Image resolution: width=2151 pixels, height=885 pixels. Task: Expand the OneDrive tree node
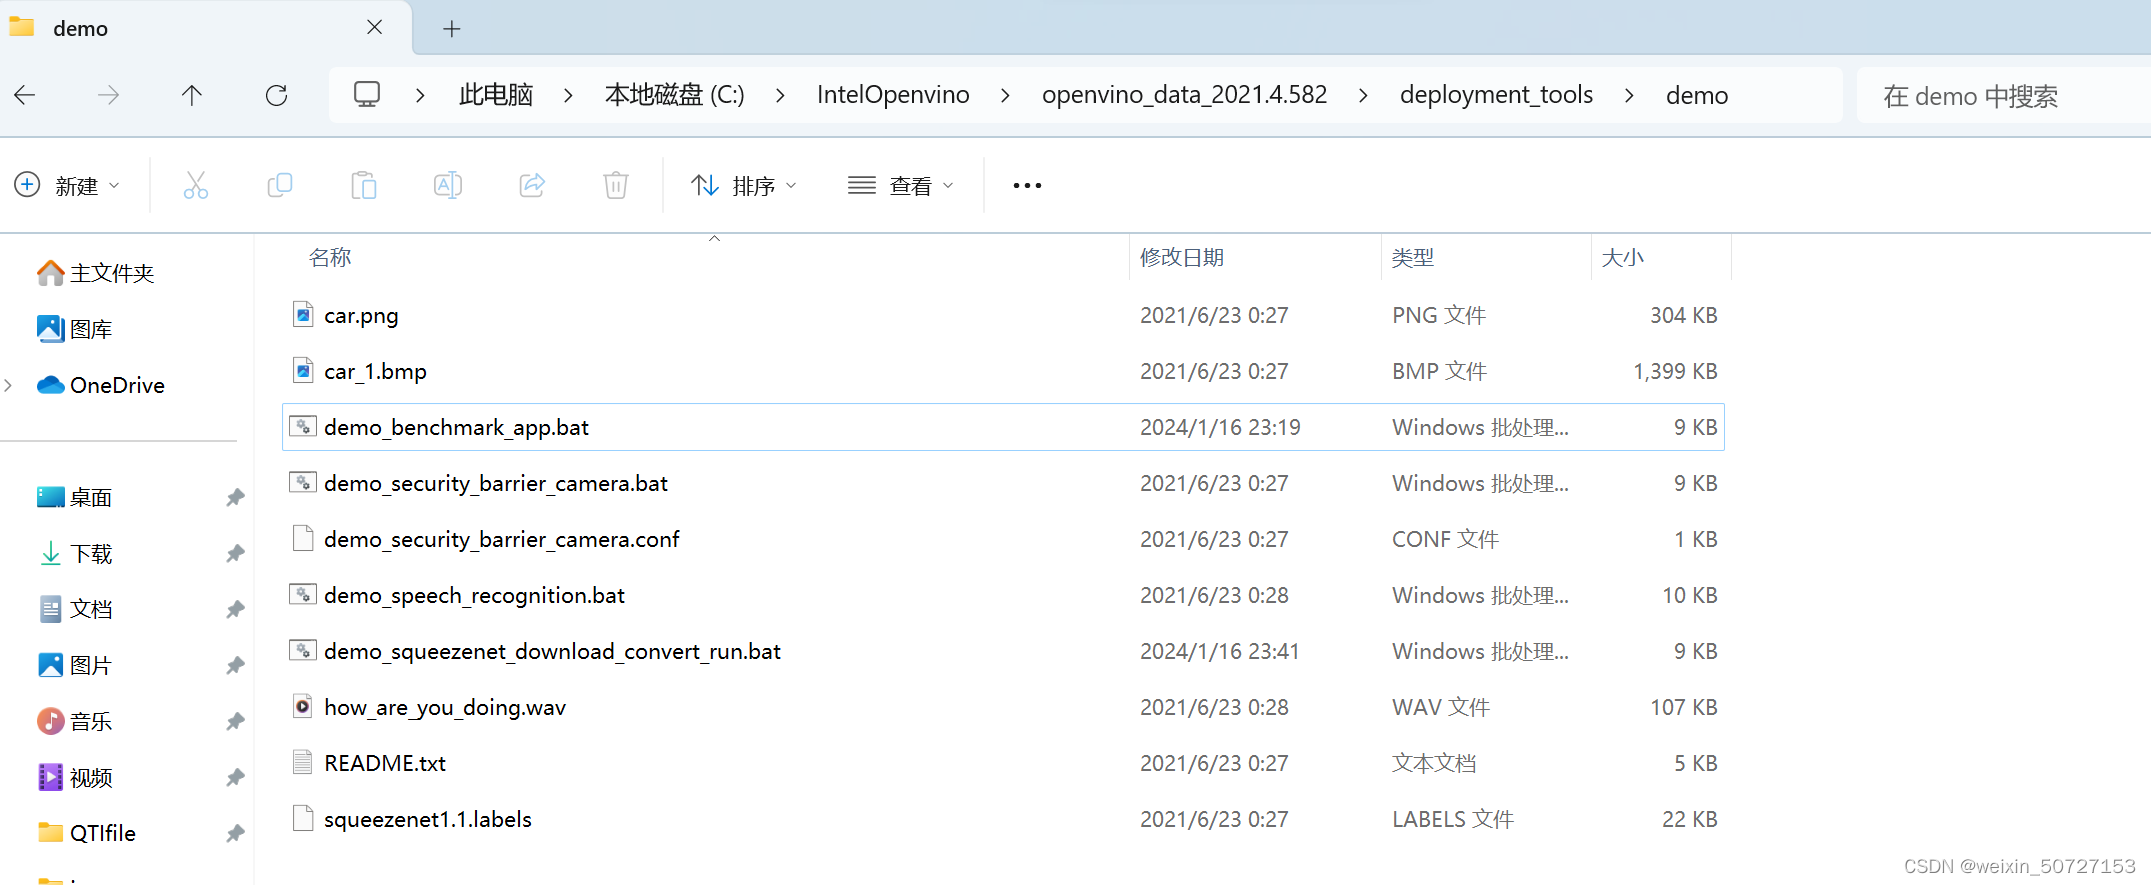[9, 385]
